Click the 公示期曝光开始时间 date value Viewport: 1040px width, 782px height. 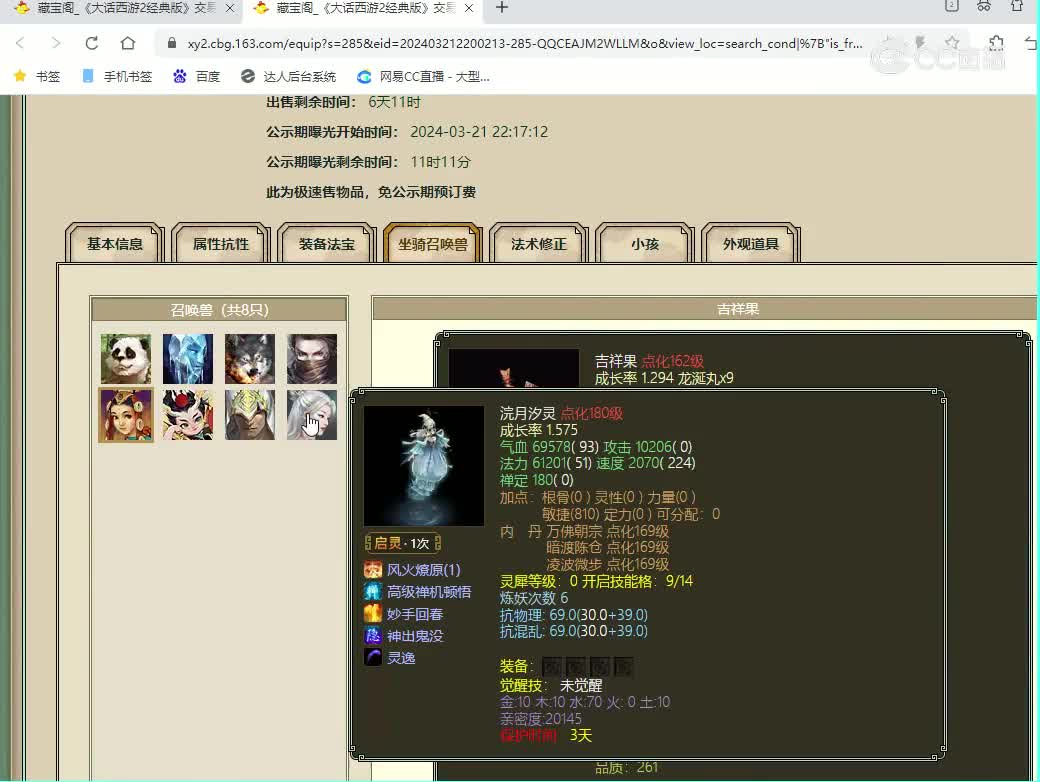click(479, 132)
